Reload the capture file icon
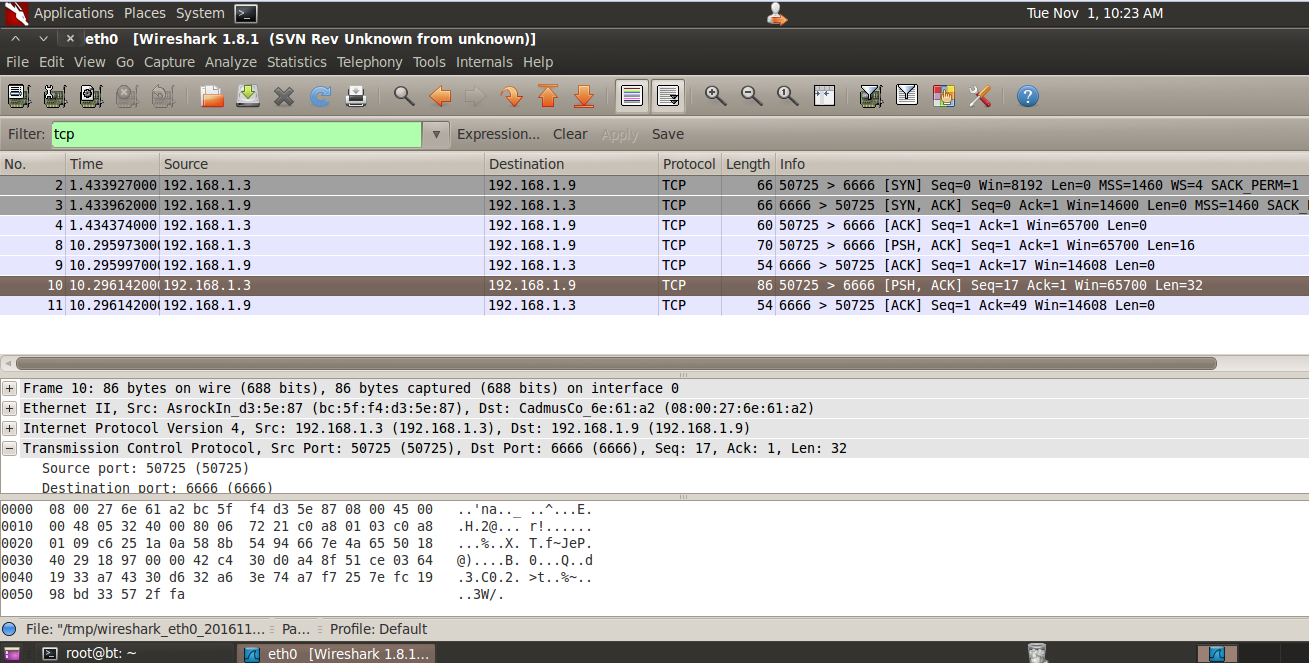The width and height of the screenshot is (1309, 663). 320,96
